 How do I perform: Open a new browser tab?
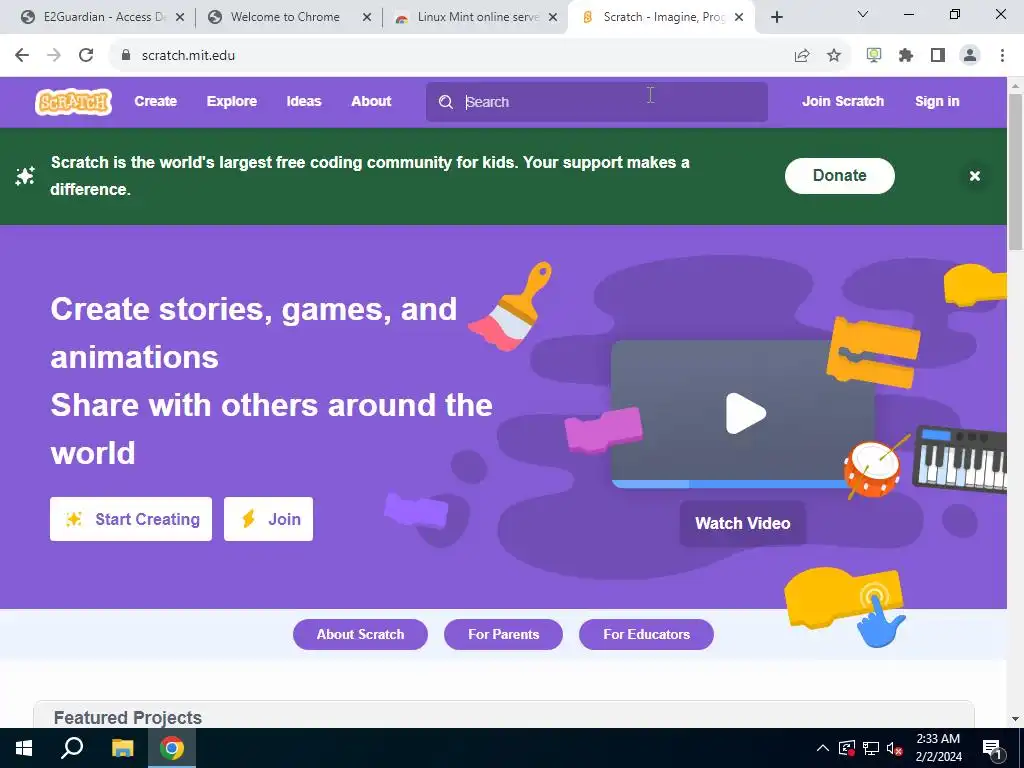pyautogui.click(x=776, y=17)
